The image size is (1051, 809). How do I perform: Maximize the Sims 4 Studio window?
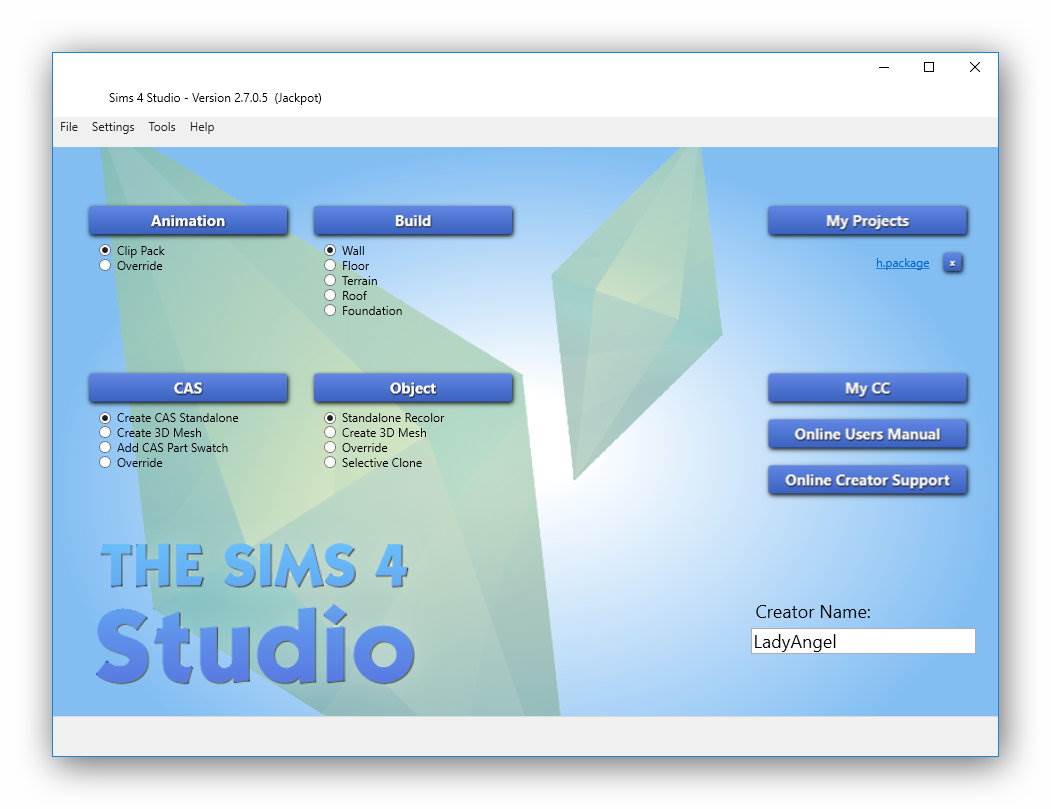pos(929,67)
